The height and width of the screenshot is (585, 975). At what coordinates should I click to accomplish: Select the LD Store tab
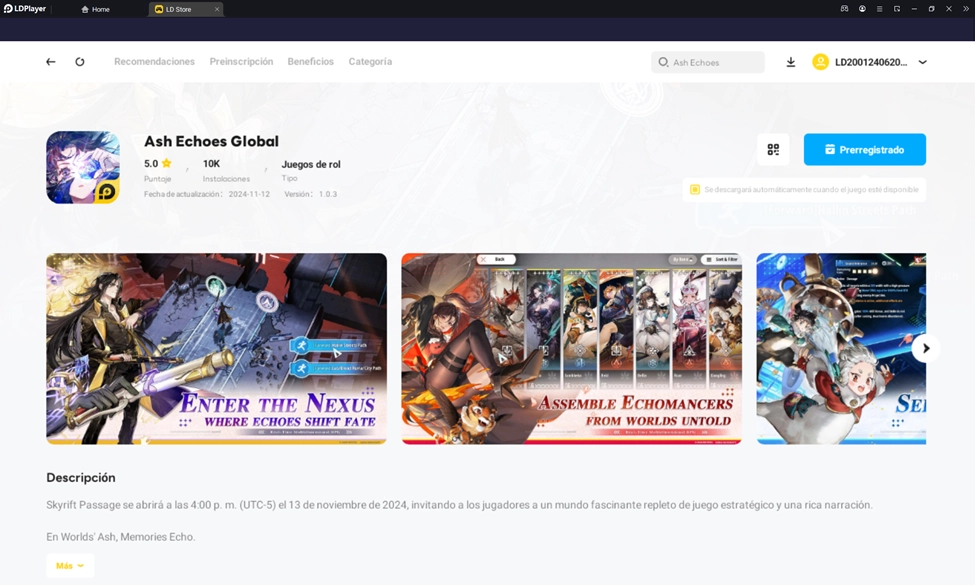(x=186, y=9)
